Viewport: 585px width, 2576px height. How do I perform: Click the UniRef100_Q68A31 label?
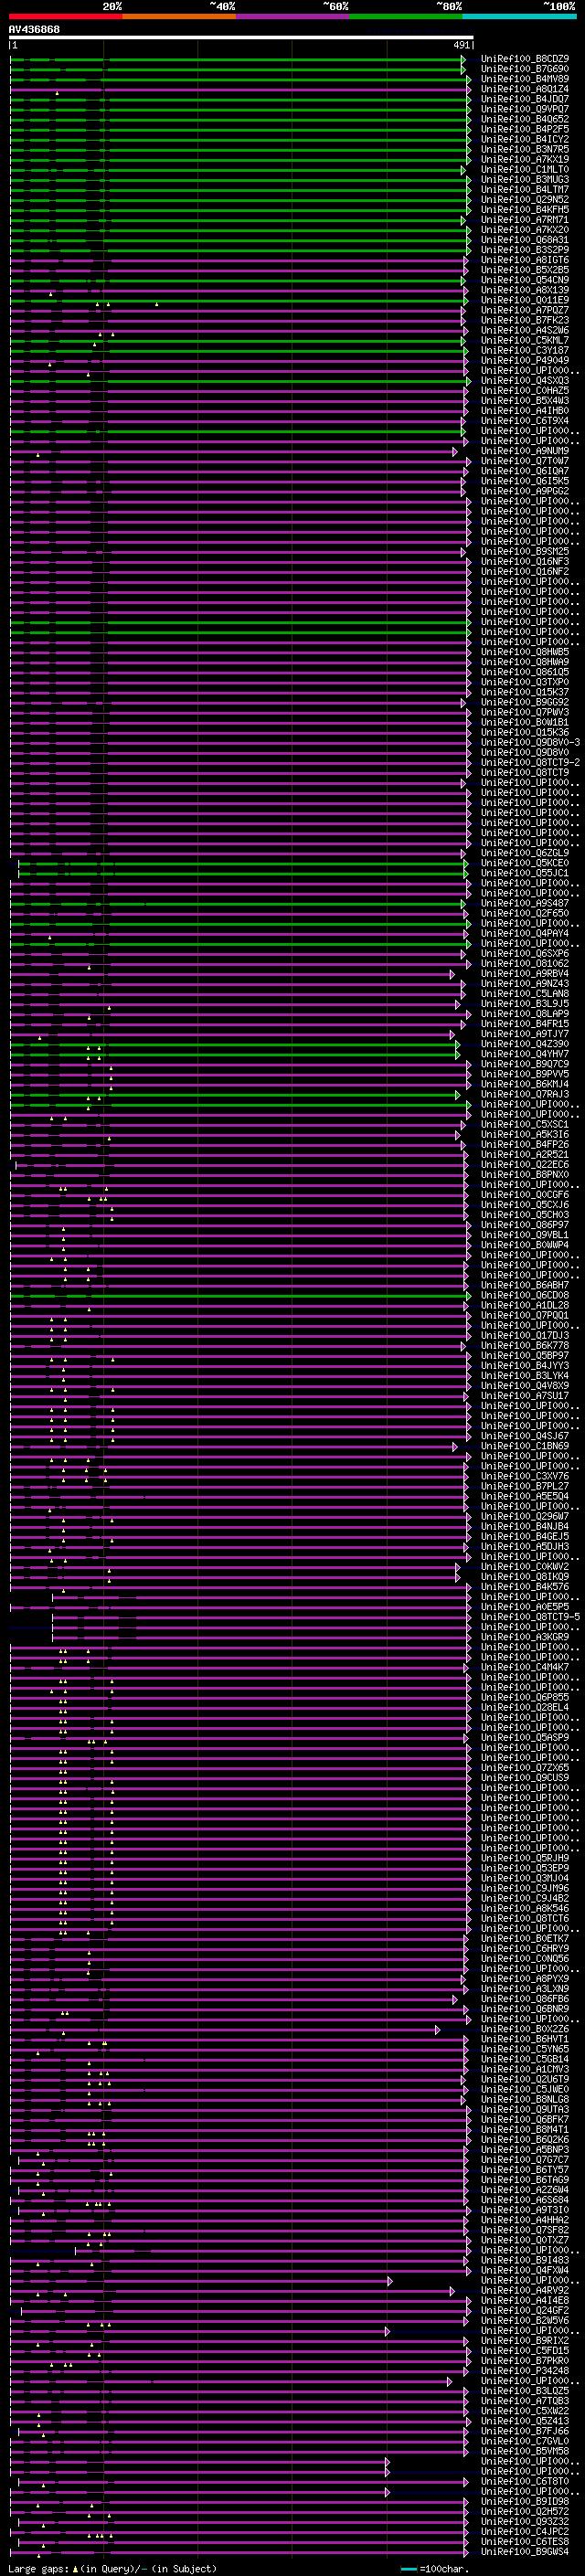pos(525,240)
